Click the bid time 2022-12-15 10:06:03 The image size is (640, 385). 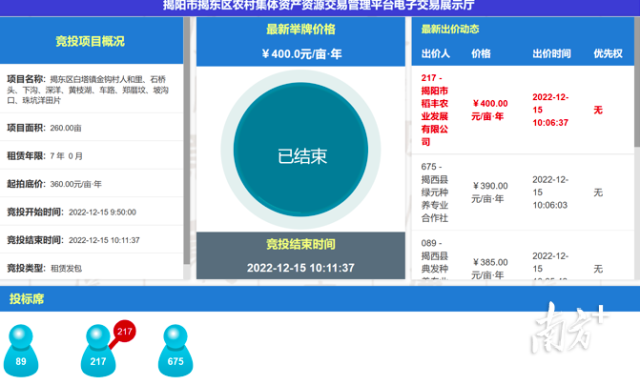click(x=551, y=192)
